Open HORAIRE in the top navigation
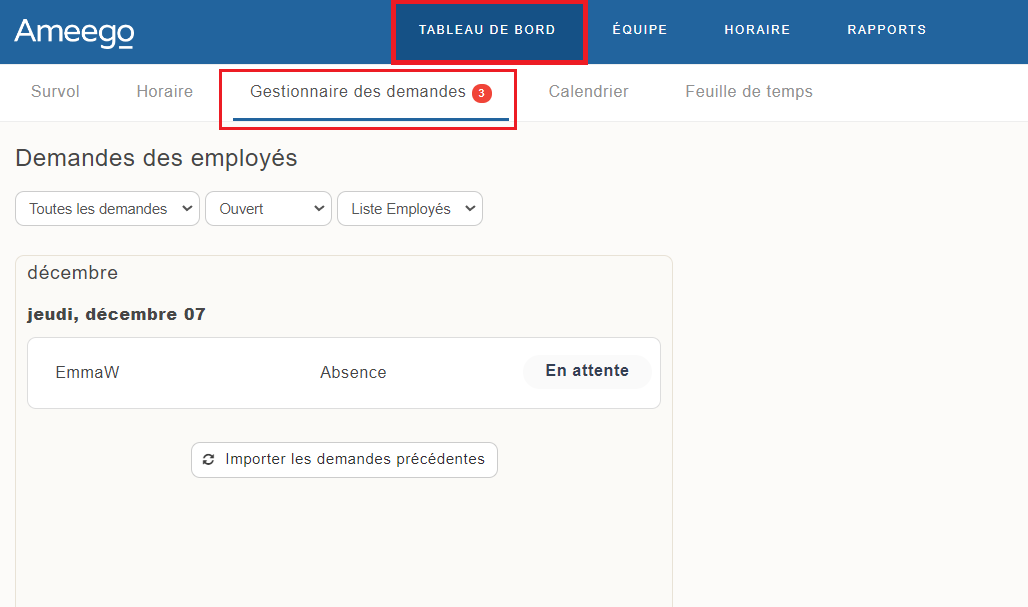This screenshot has height=607, width=1028. point(757,30)
